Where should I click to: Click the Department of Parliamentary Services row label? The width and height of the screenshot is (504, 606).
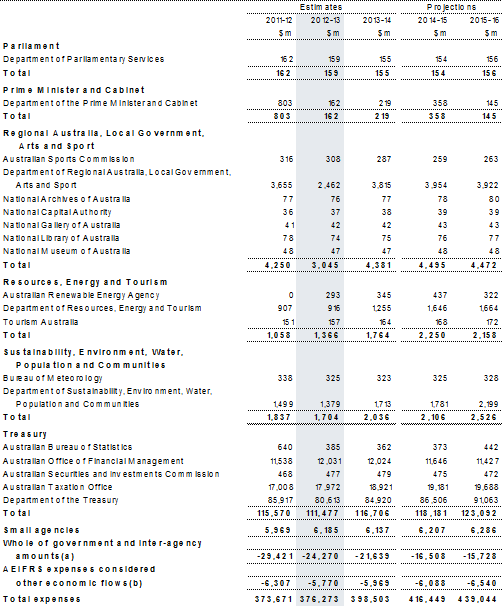(x=83, y=59)
